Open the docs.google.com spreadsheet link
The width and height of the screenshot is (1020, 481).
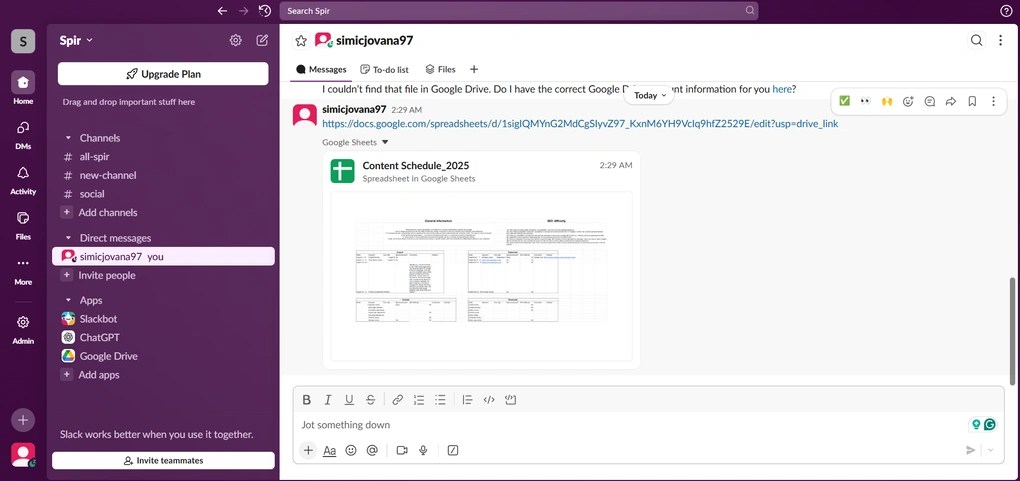click(580, 123)
